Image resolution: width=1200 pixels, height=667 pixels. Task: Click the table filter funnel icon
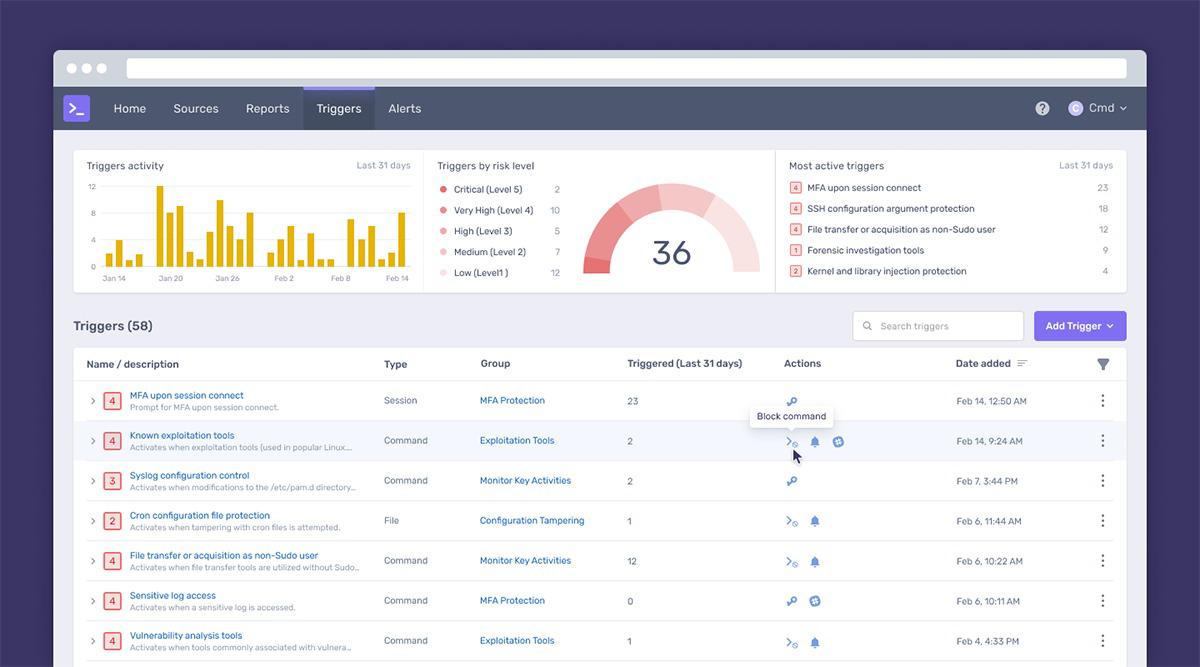pos(1103,364)
